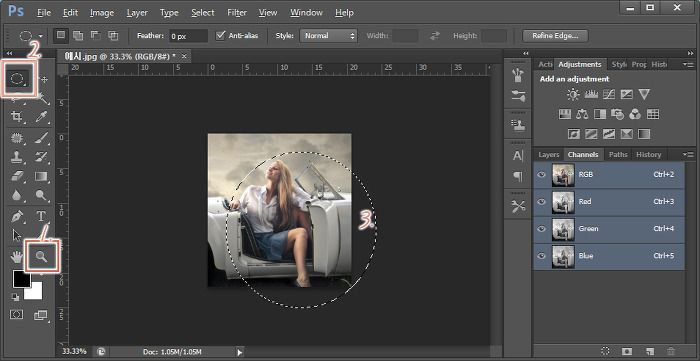Toggle visibility of the Red channel
The image size is (700, 361).
pyautogui.click(x=542, y=202)
